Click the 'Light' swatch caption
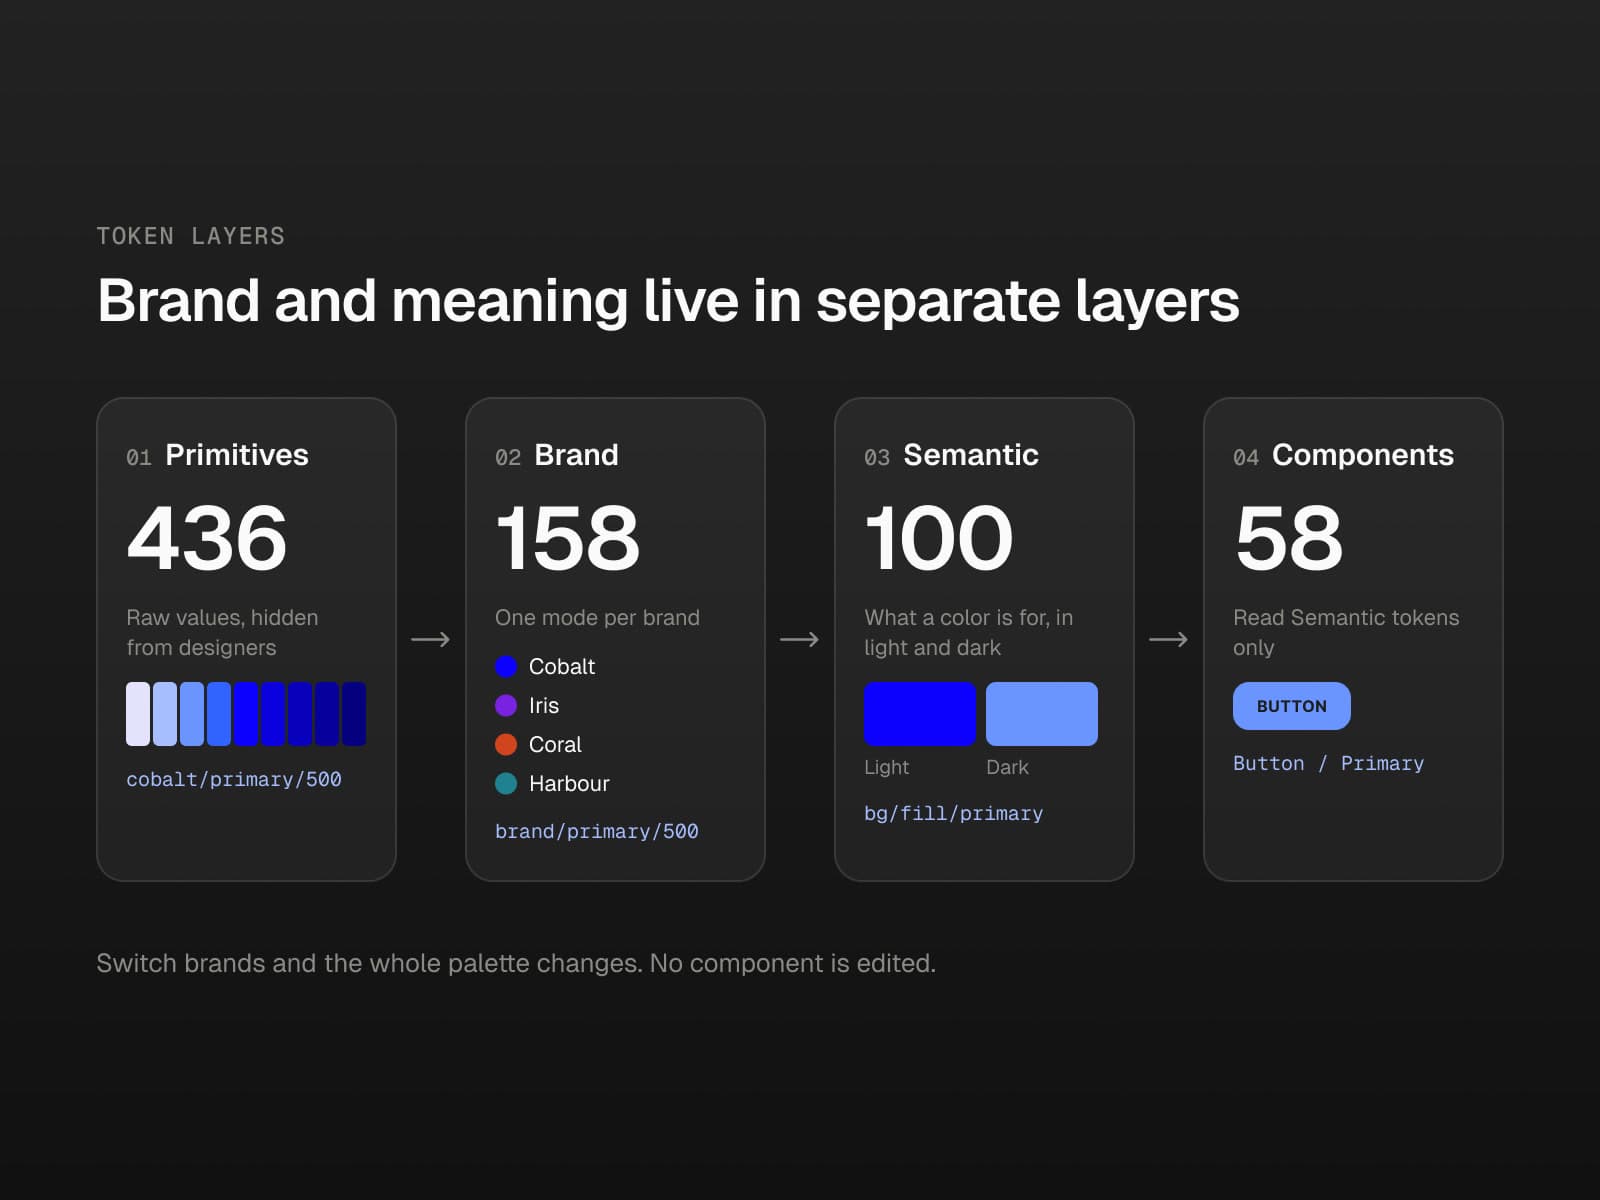1600x1200 pixels. 886,767
